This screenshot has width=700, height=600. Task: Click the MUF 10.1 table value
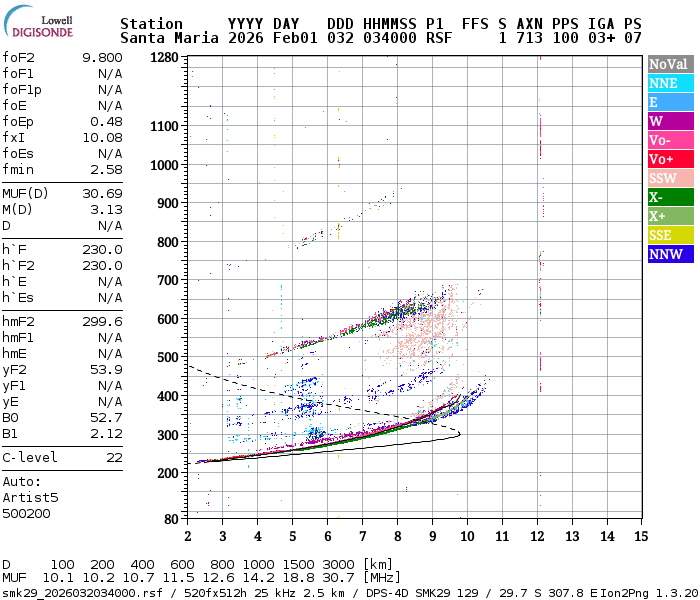(x=58, y=578)
